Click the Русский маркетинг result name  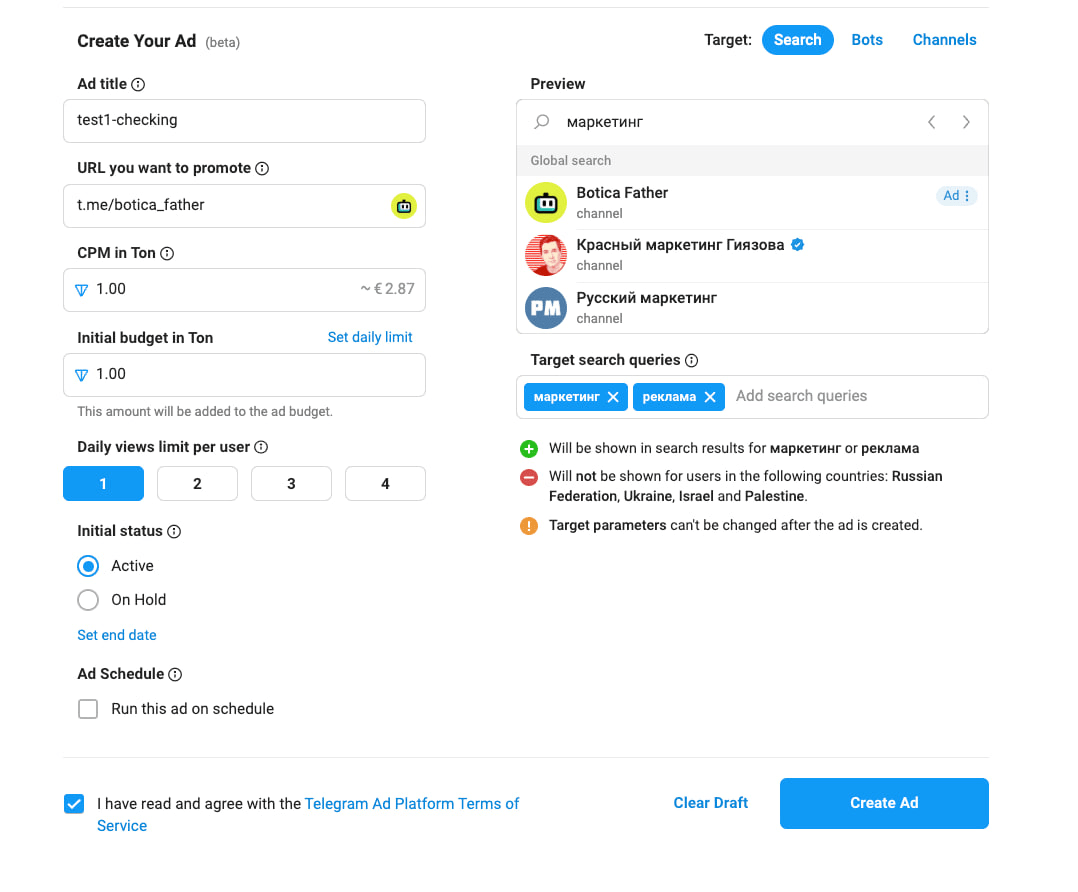coord(646,298)
